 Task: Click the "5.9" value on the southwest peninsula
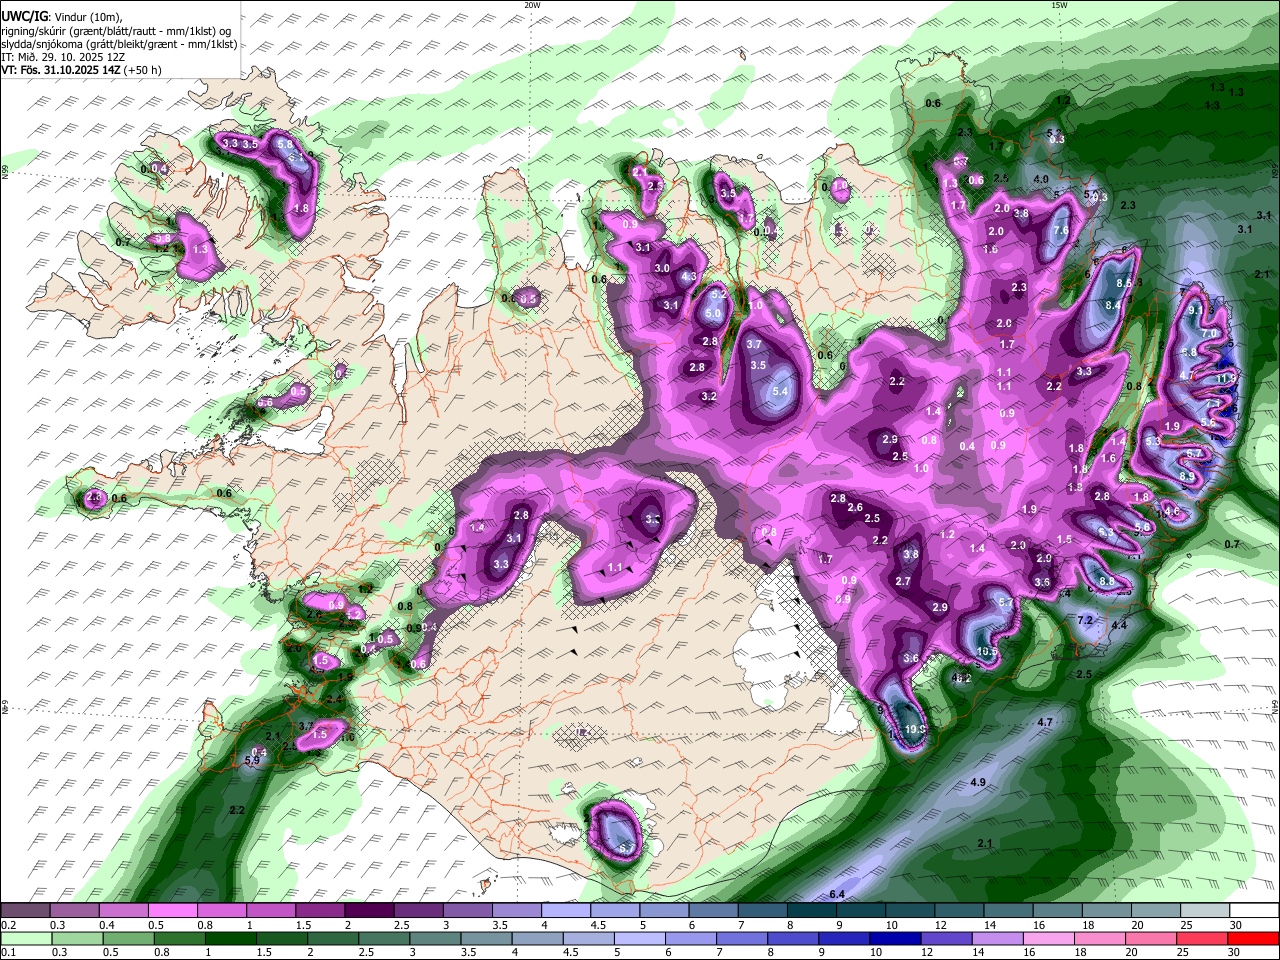tap(252, 761)
